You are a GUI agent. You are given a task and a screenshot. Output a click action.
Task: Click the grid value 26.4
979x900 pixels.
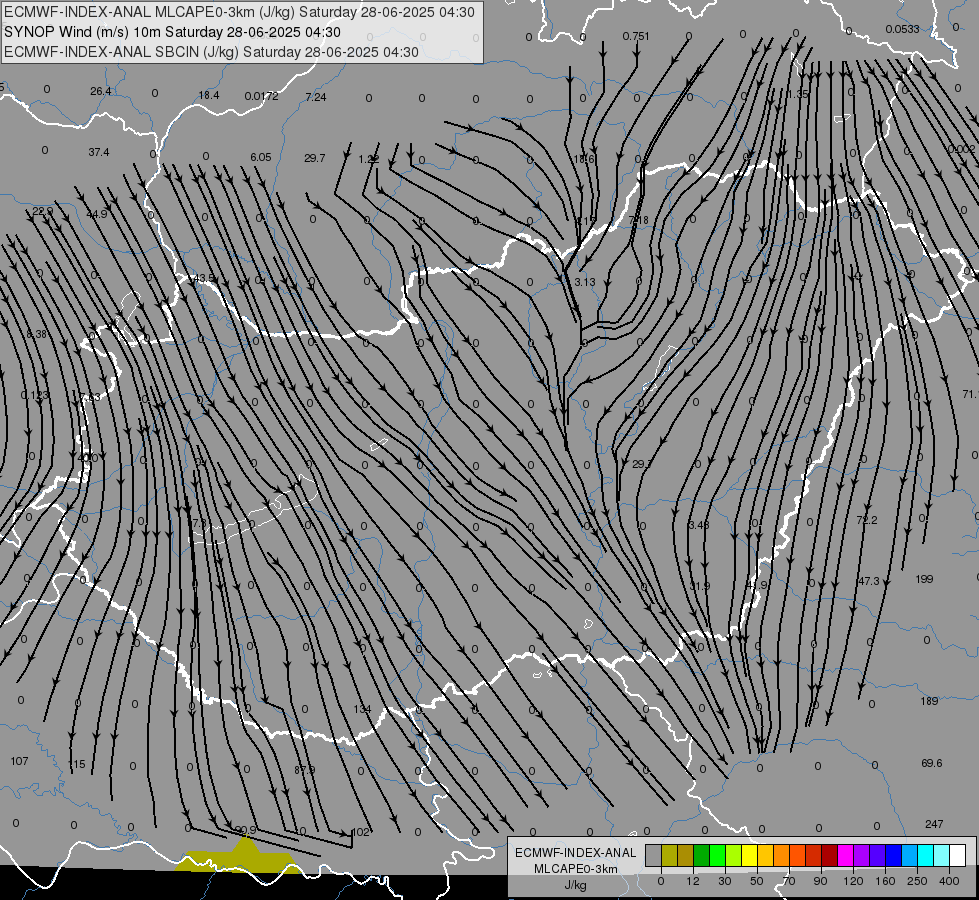pos(101,91)
